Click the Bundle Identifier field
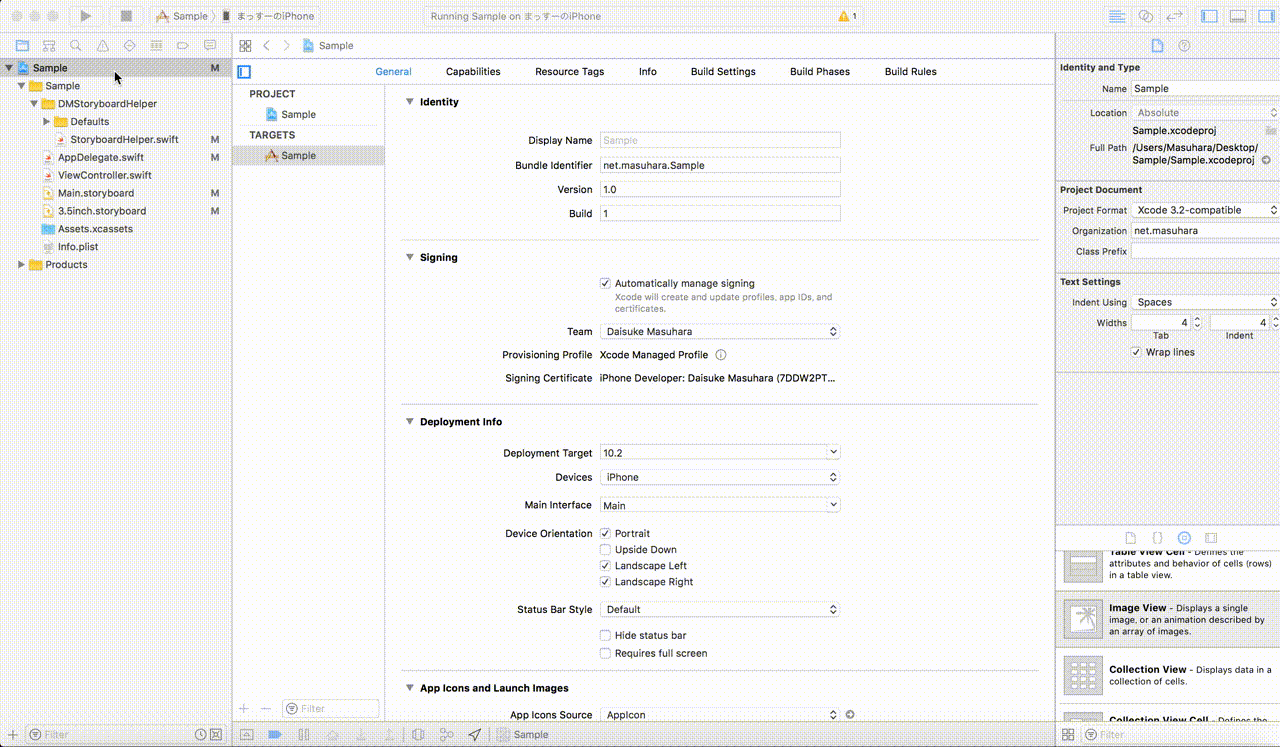 720,166
